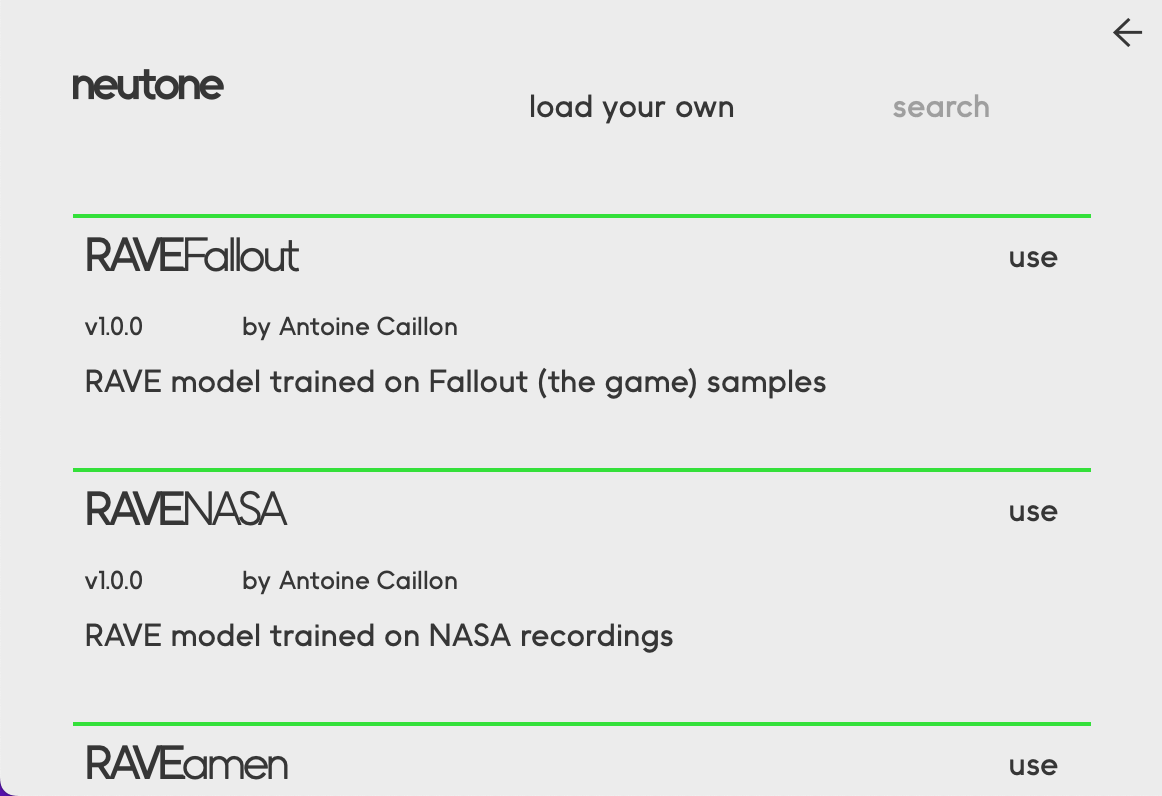Click the NASA recordings description text
This screenshot has height=796, width=1162.
(379, 636)
